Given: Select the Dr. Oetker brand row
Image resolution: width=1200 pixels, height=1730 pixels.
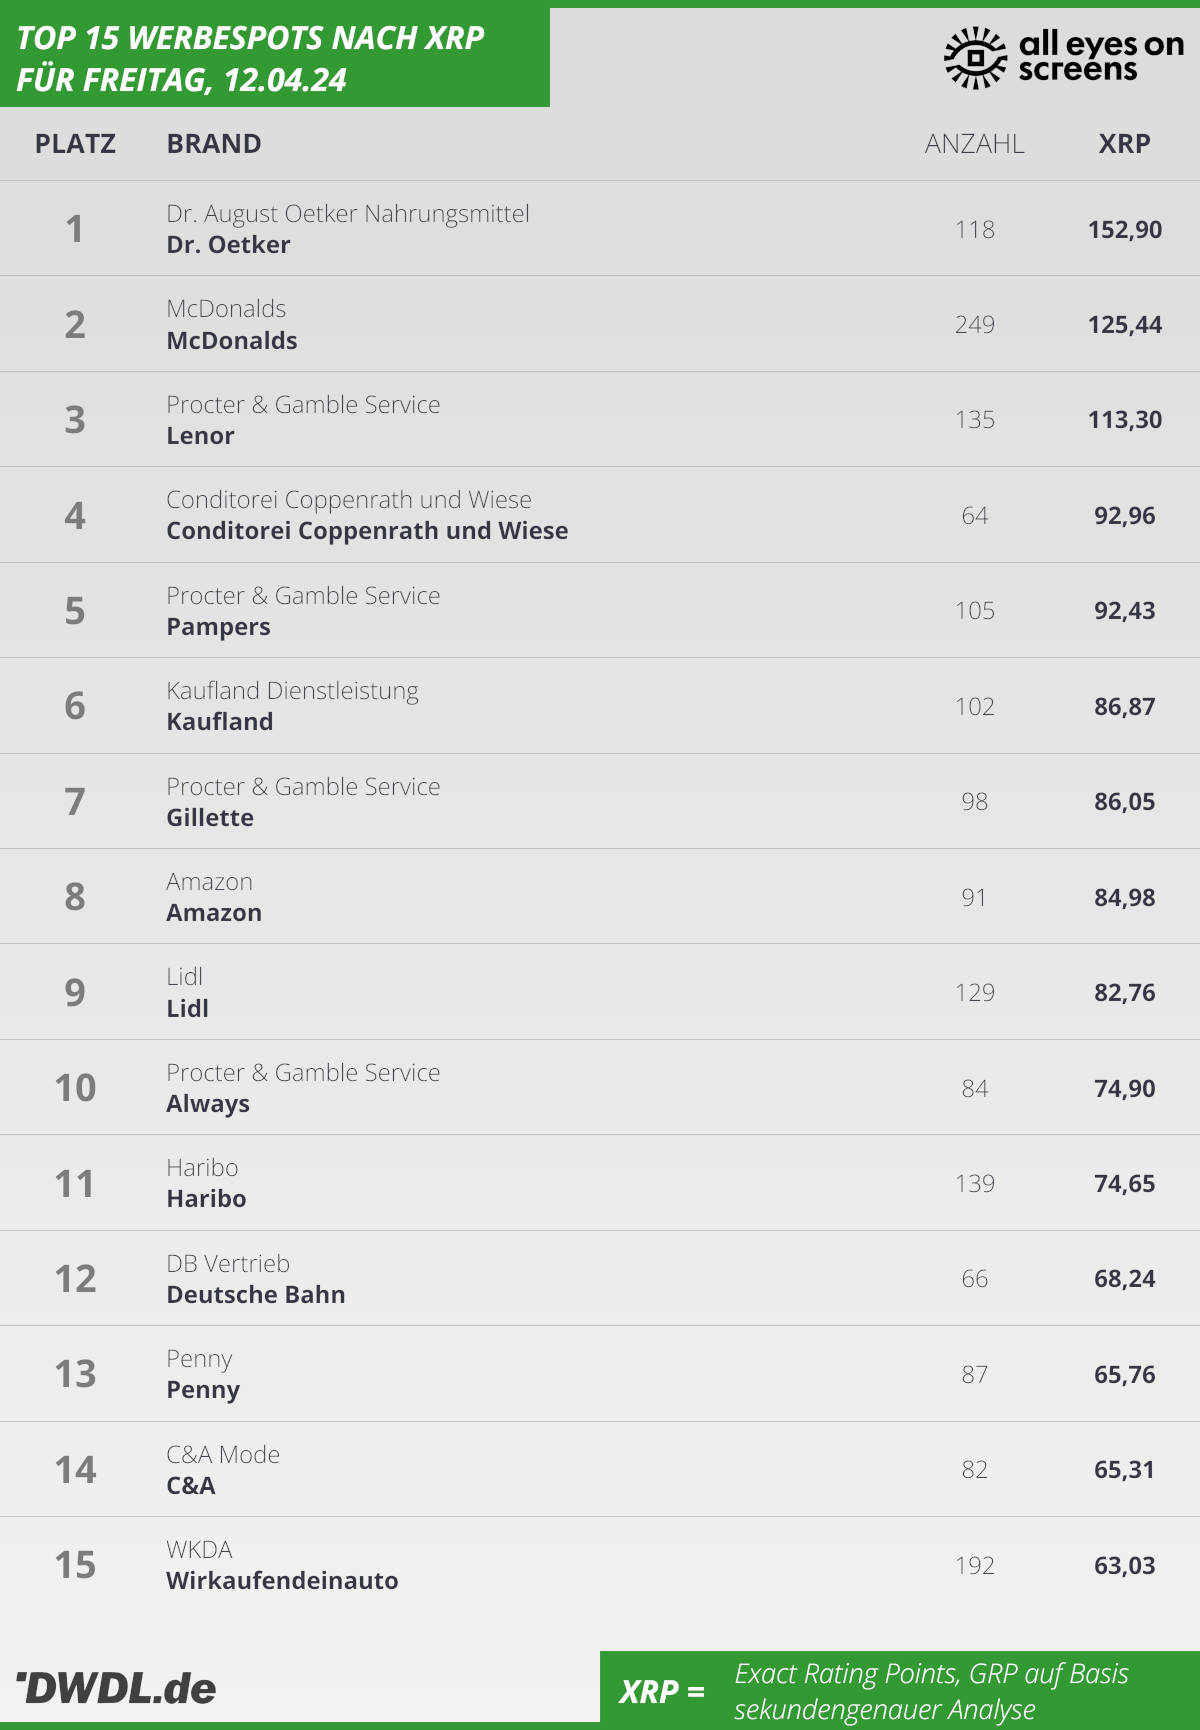Looking at the screenshot, I should coord(600,229).
